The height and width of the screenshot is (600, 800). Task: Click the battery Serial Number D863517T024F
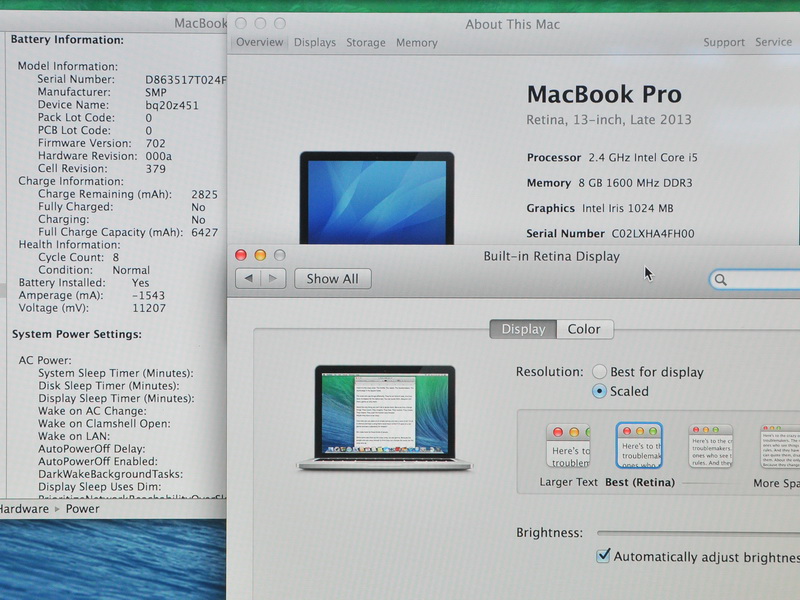[186, 80]
